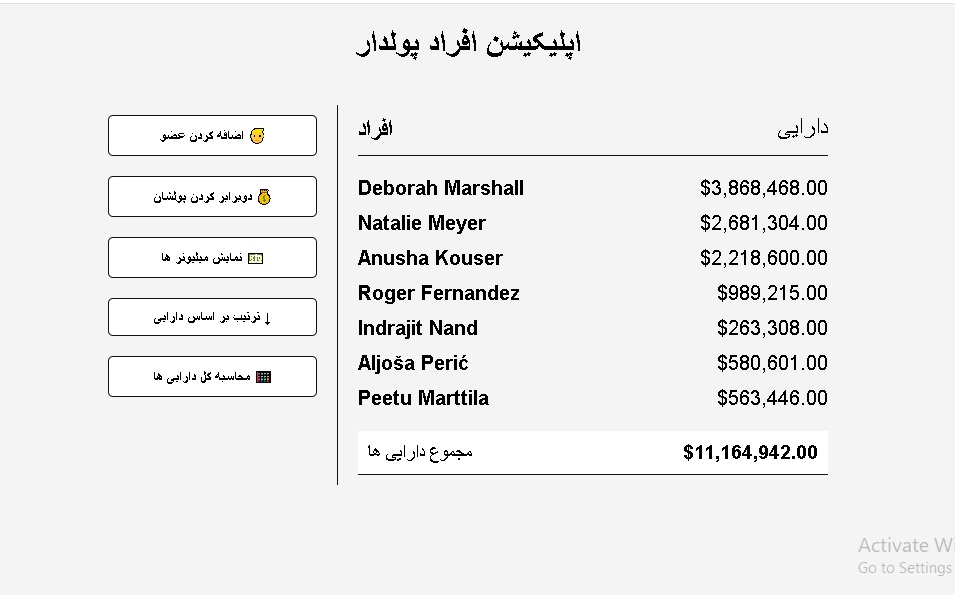Click the abacus calculate-total-wealth icon
Image resolution: width=955 pixels, height=595 pixels.
click(263, 377)
